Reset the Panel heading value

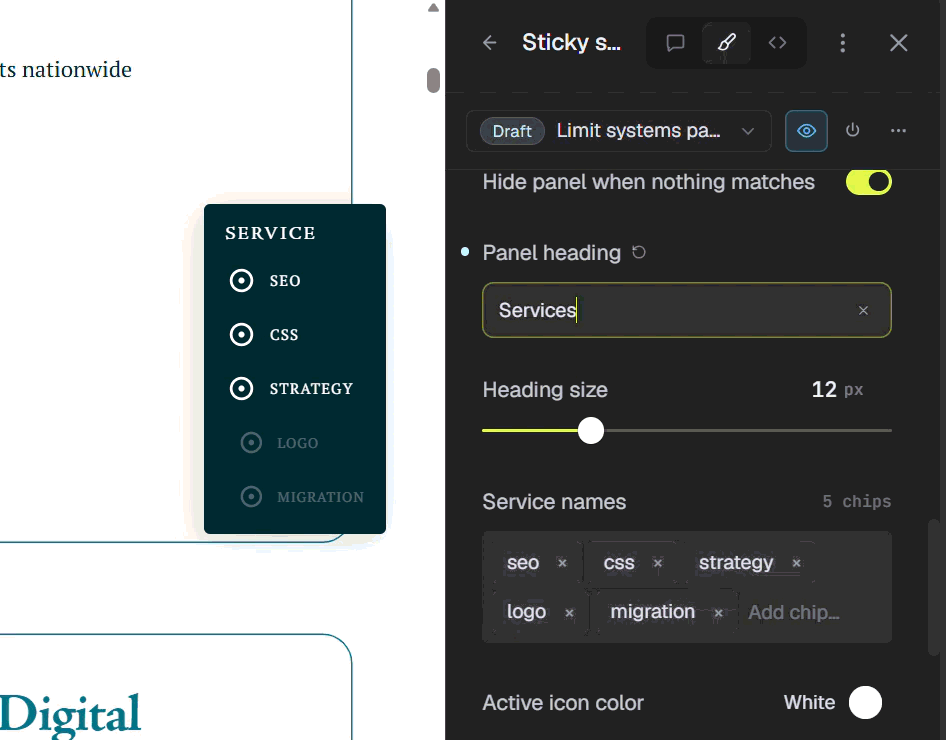639,252
